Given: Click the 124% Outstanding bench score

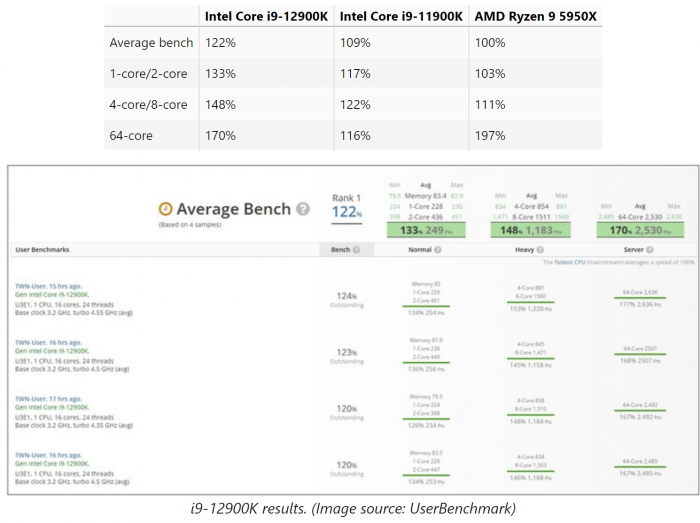Looking at the screenshot, I should (x=347, y=296).
